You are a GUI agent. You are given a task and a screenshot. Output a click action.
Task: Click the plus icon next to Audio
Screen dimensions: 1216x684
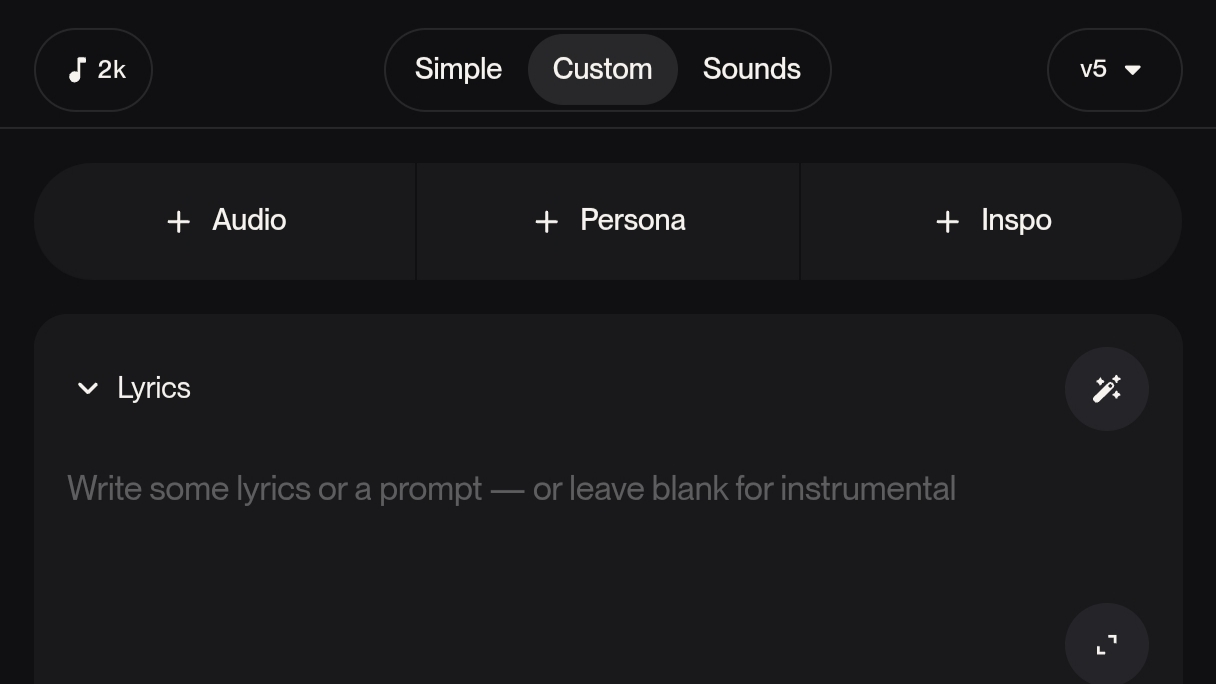click(178, 221)
